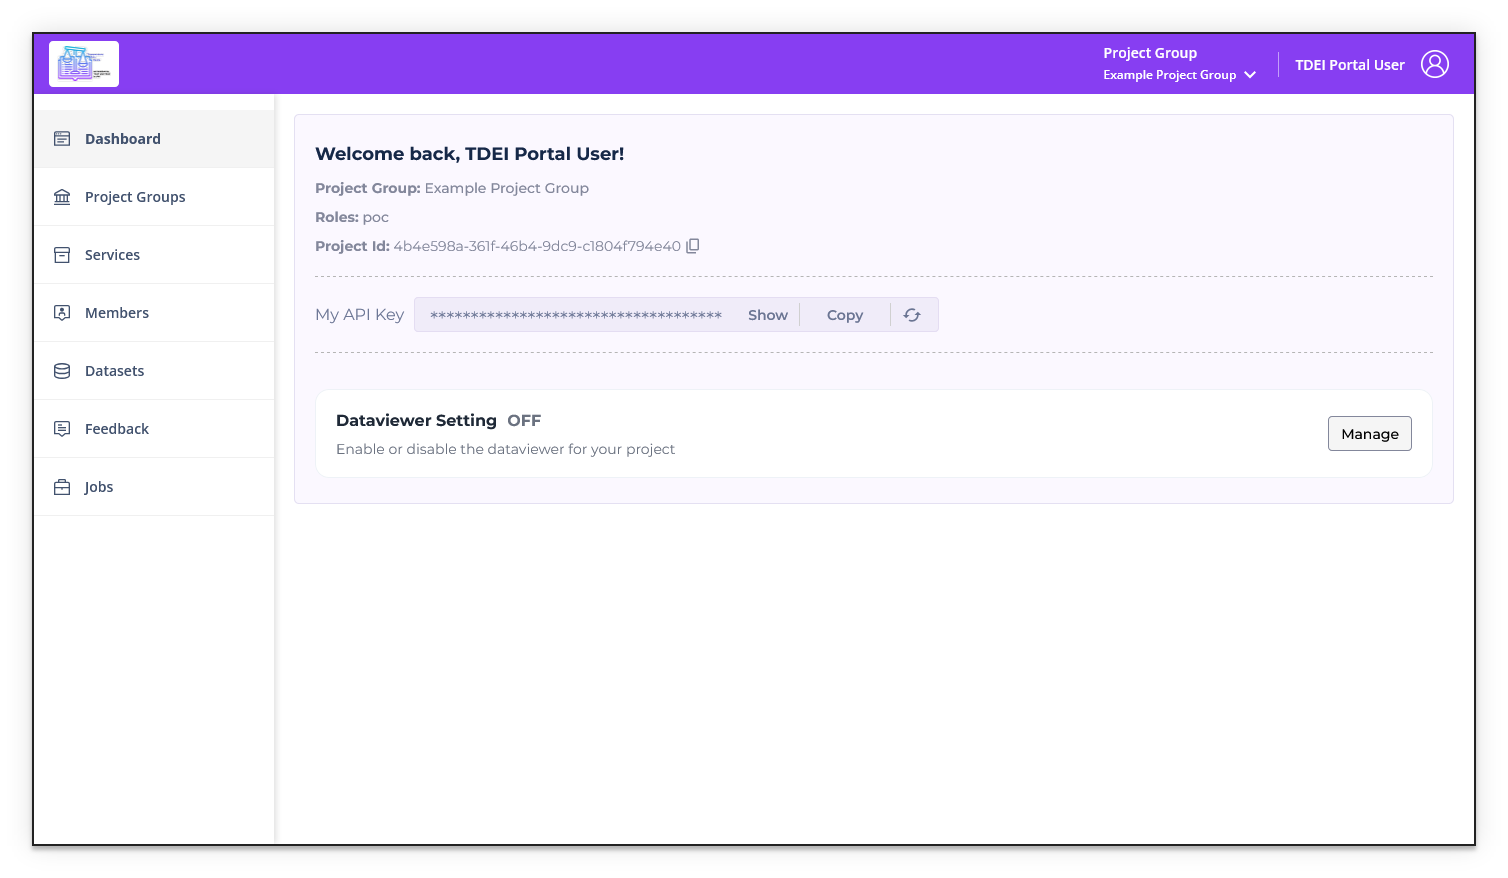Copy the API key to clipboard
Screen dimensions: 1508x878
point(844,314)
